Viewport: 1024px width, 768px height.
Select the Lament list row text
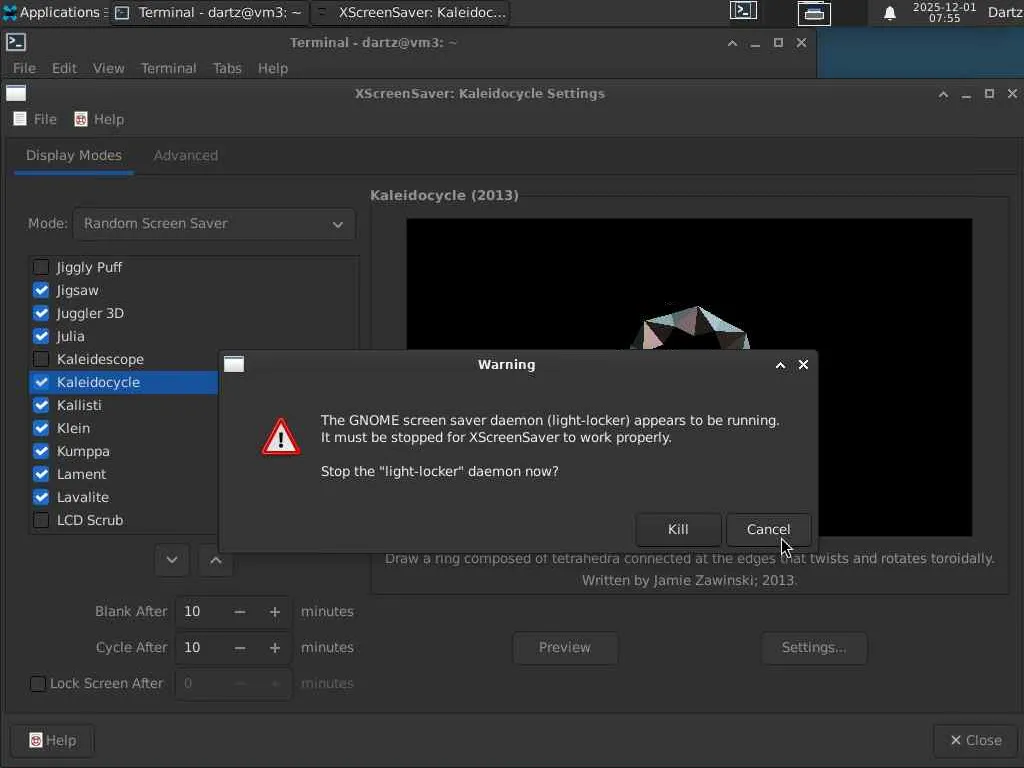click(x=81, y=474)
